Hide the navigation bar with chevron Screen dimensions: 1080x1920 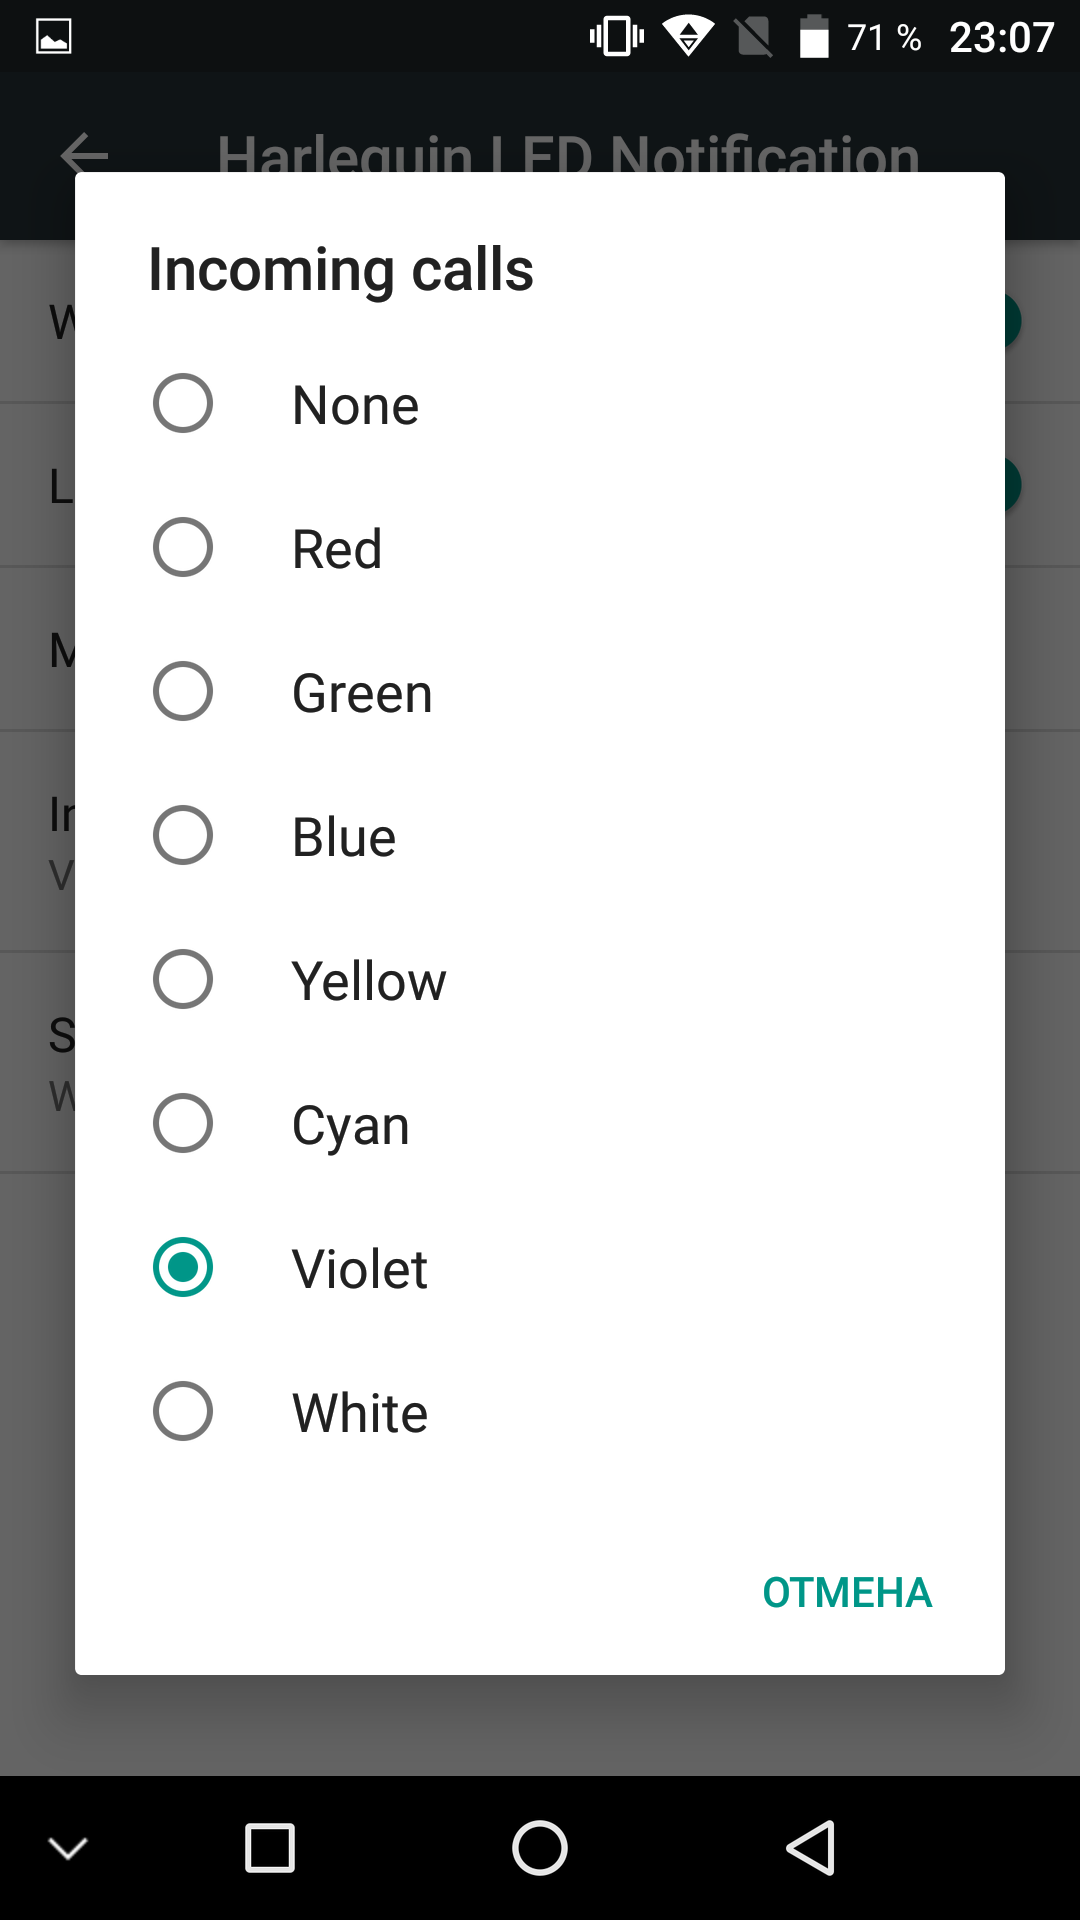tap(68, 1848)
